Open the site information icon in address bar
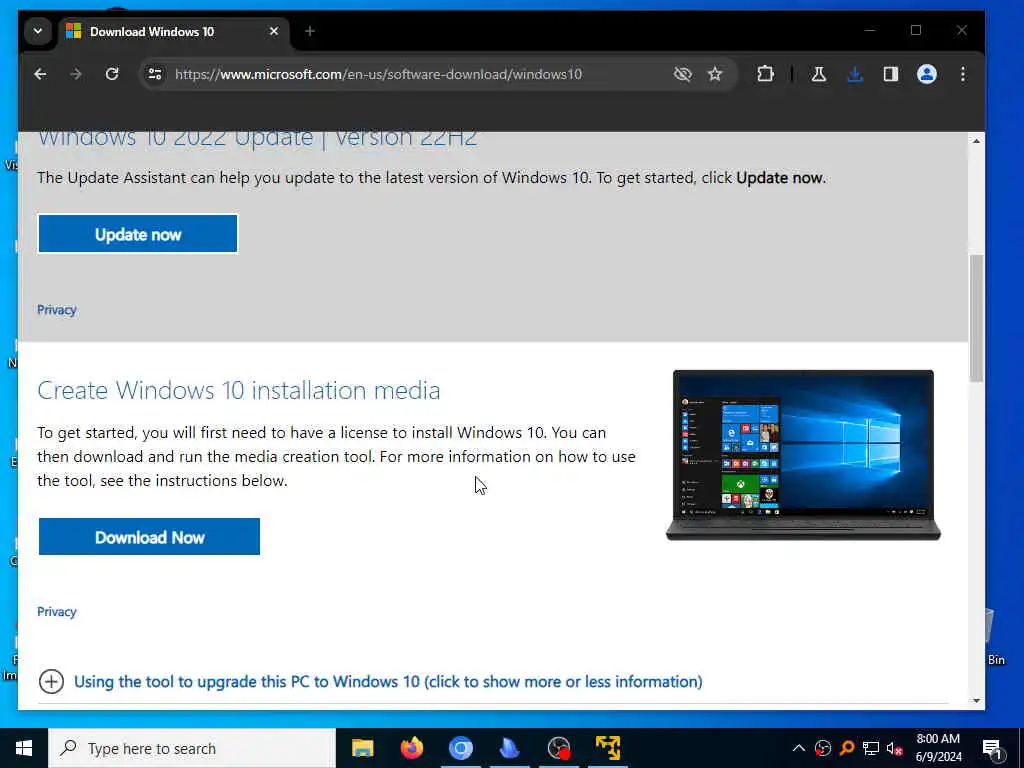Image resolution: width=1024 pixels, height=768 pixels. 155,74
